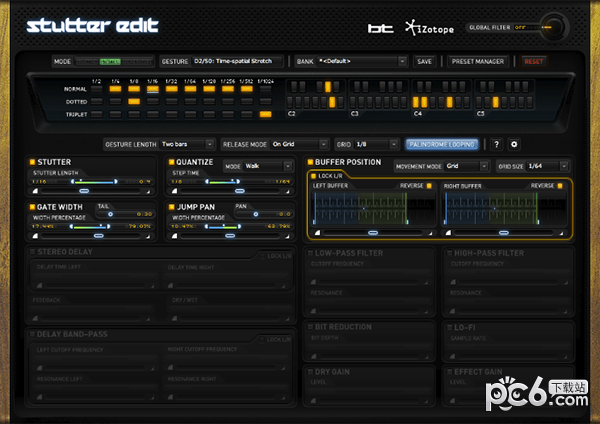Open the Grid Size dropdown
600x424 pixels.
[548, 166]
